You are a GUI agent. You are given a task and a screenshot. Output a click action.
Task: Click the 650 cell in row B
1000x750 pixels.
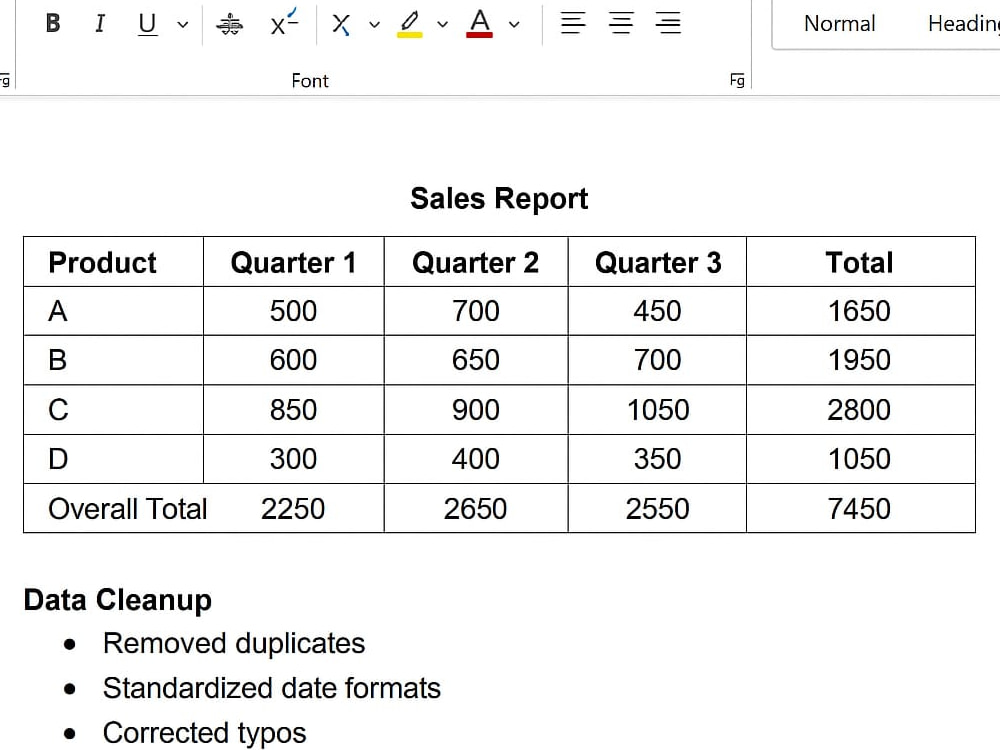[476, 360]
